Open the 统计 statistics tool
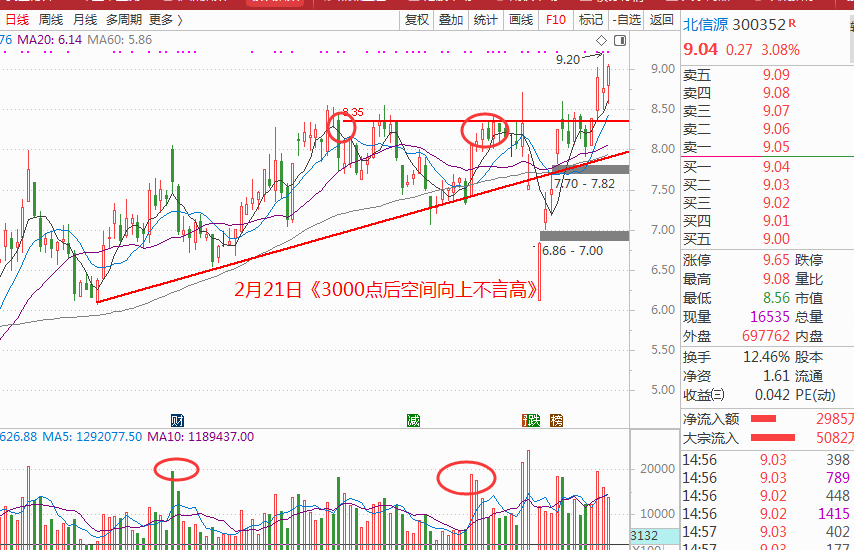Viewport: 854px width, 550px height. 485,20
